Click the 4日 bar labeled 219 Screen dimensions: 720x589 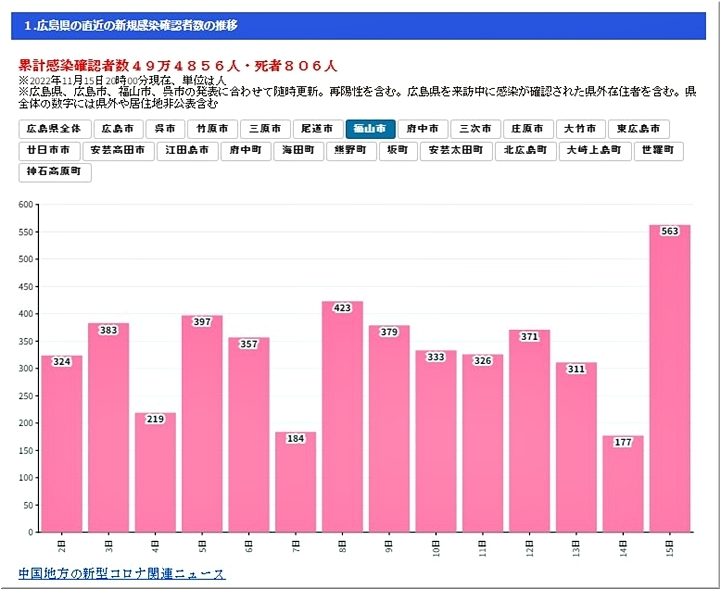[x=155, y=473]
